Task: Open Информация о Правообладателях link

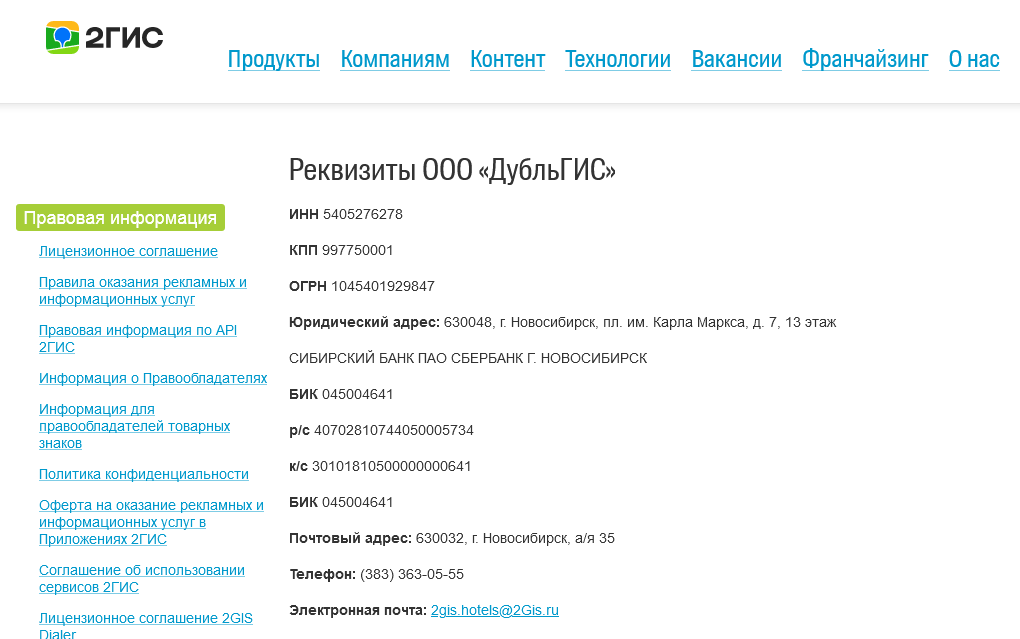Action: coord(153,378)
